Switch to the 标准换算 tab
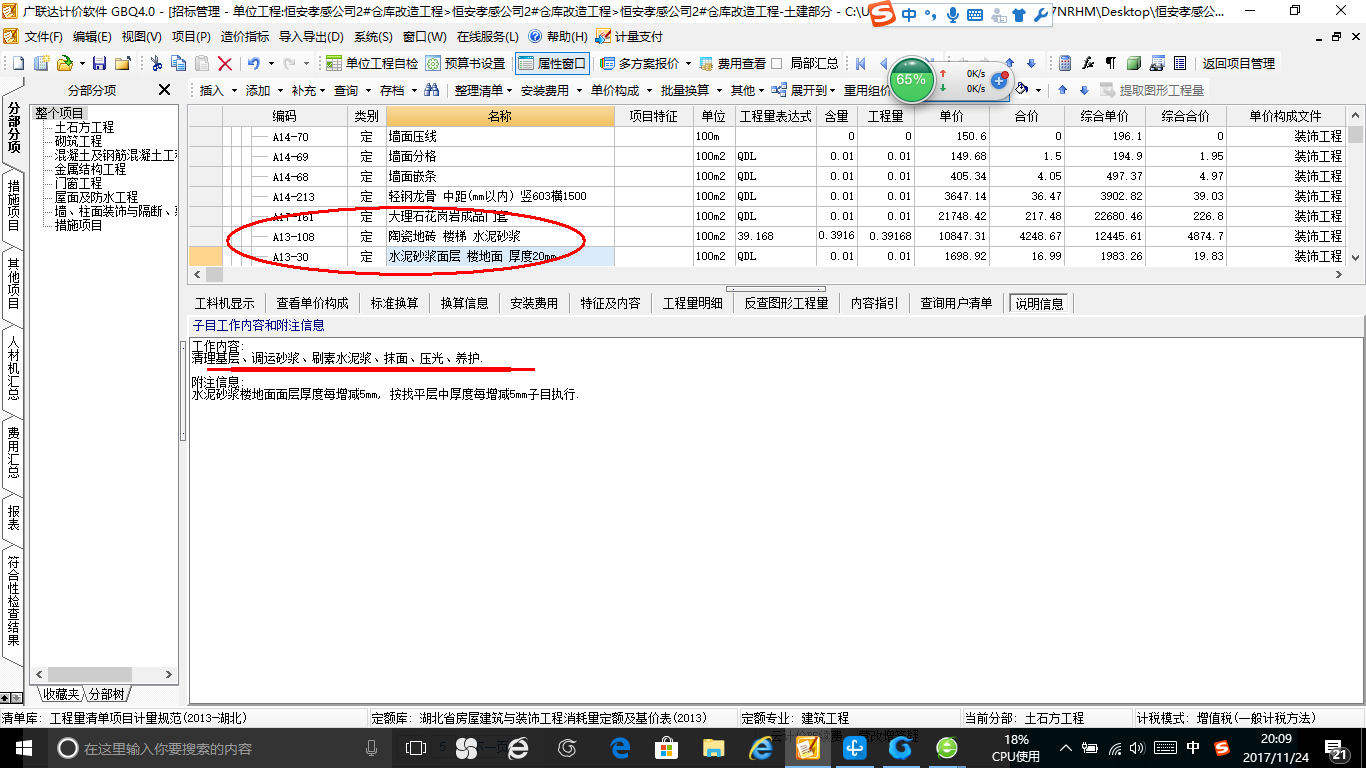The height and width of the screenshot is (768, 1366). (394, 303)
